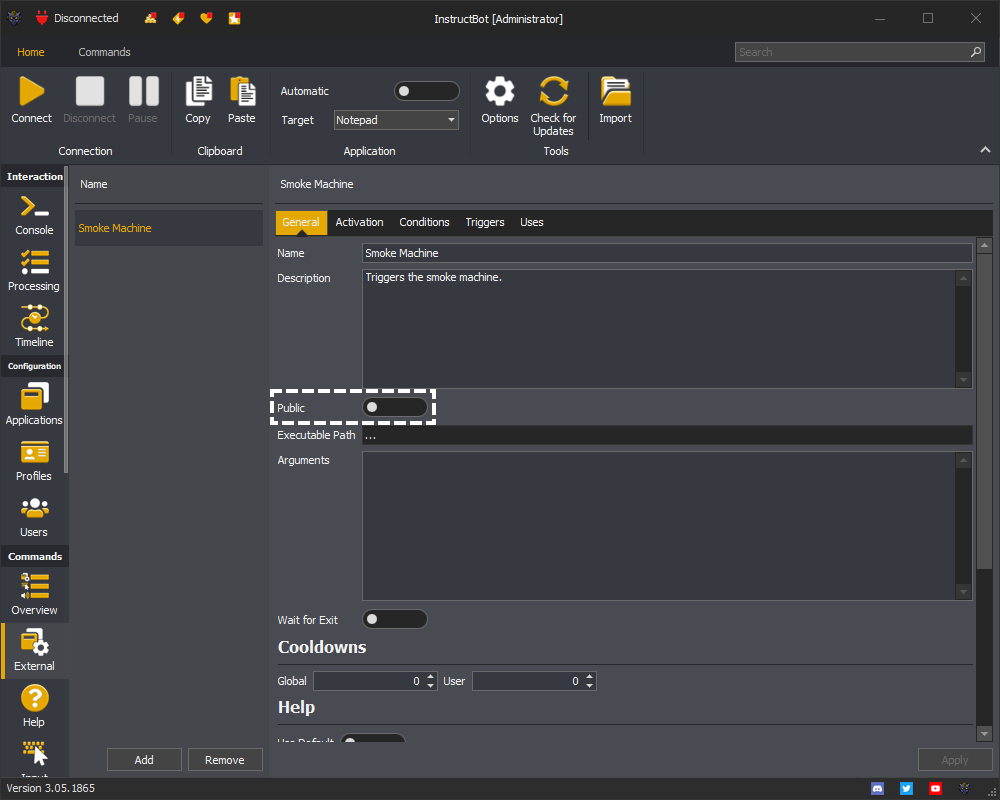
Task: Toggle the Public switch
Action: (x=395, y=407)
